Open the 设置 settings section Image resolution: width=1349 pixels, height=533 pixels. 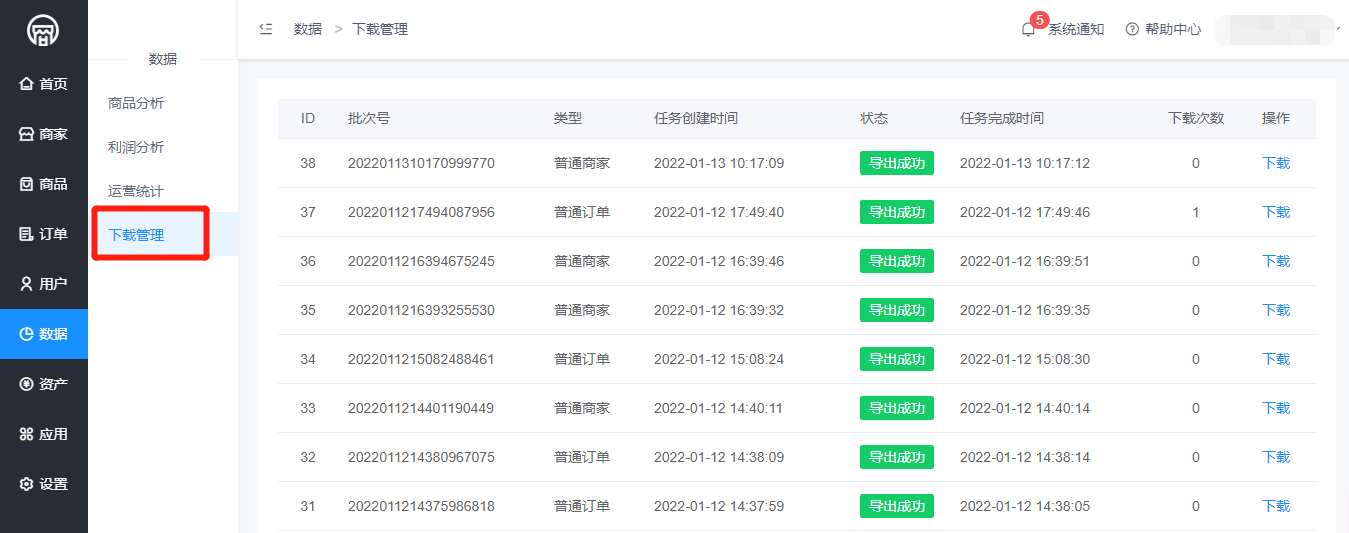[x=44, y=484]
